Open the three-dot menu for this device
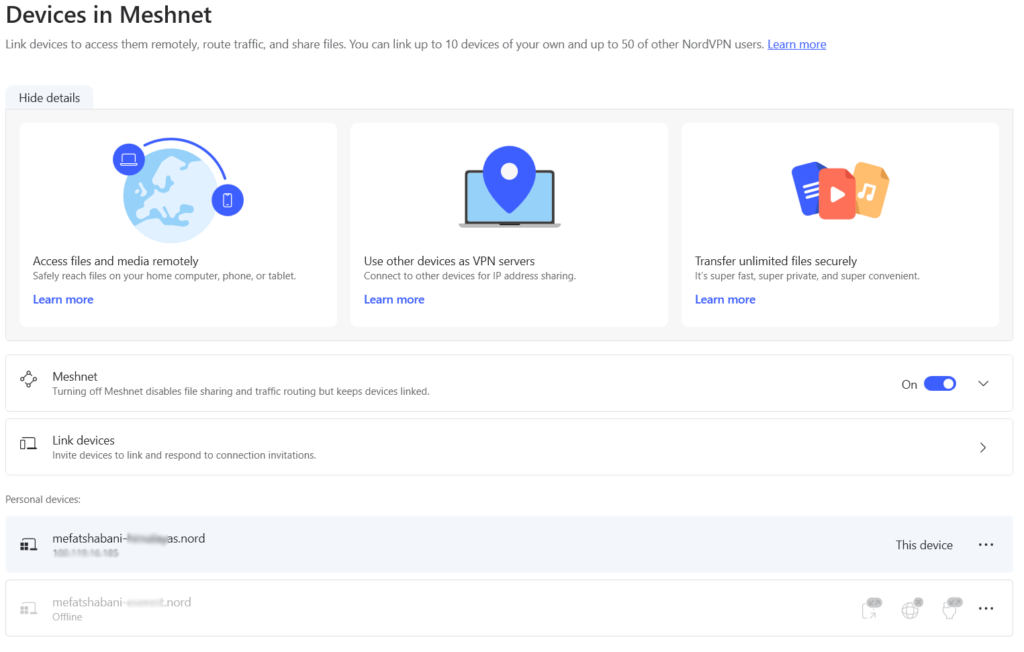Image resolution: width=1024 pixels, height=652 pixels. click(986, 545)
